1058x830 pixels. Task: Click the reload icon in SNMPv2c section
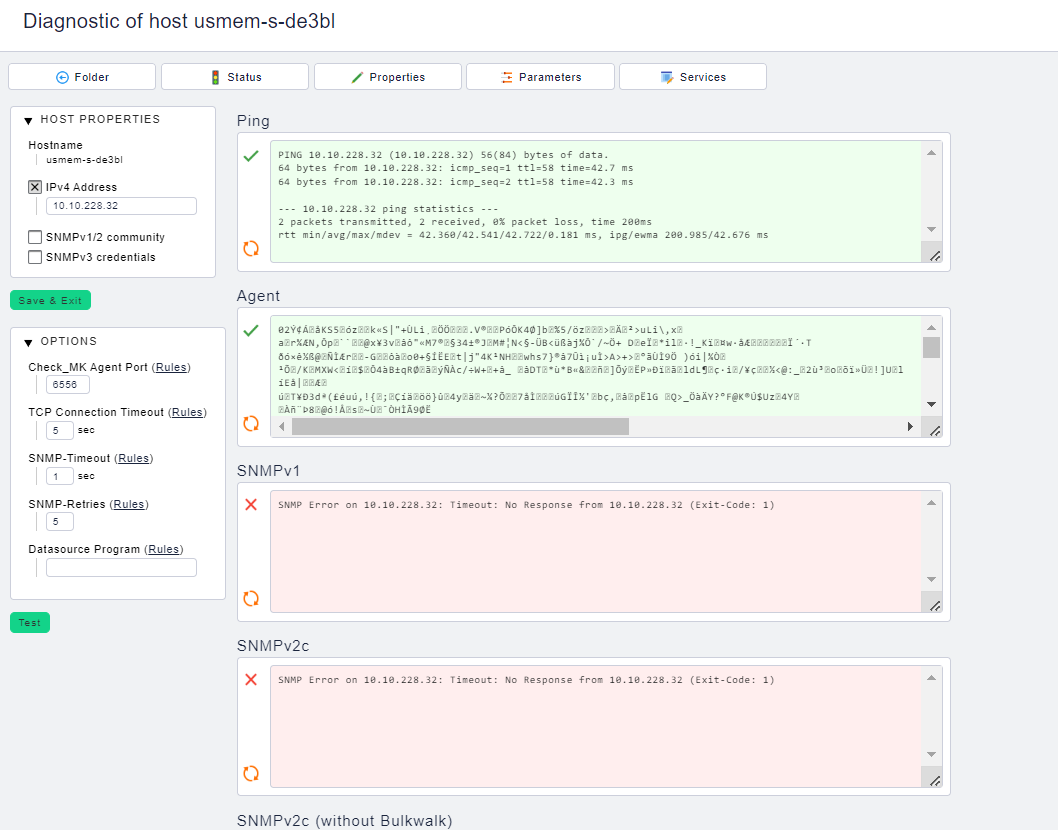251,773
